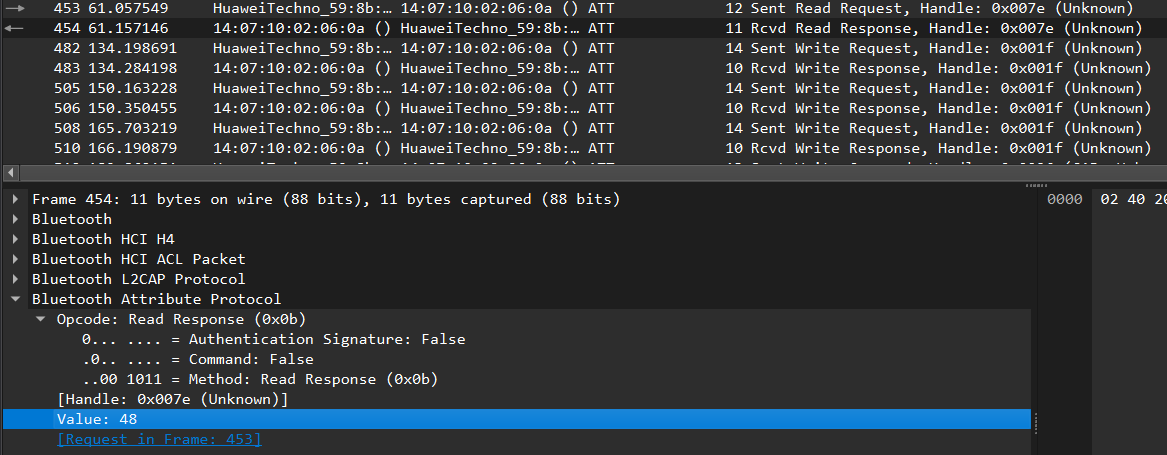
Task: Collapse the Bluetooth Attribute Protocol section
Action: tap(15, 299)
